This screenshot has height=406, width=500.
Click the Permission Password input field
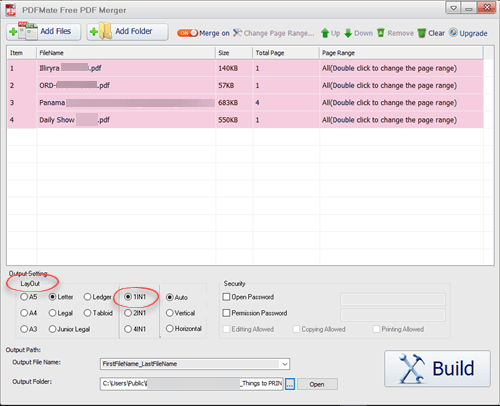click(x=393, y=315)
